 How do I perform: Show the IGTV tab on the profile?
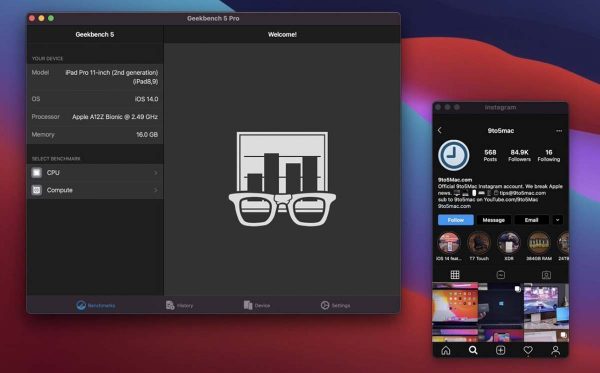tap(501, 275)
